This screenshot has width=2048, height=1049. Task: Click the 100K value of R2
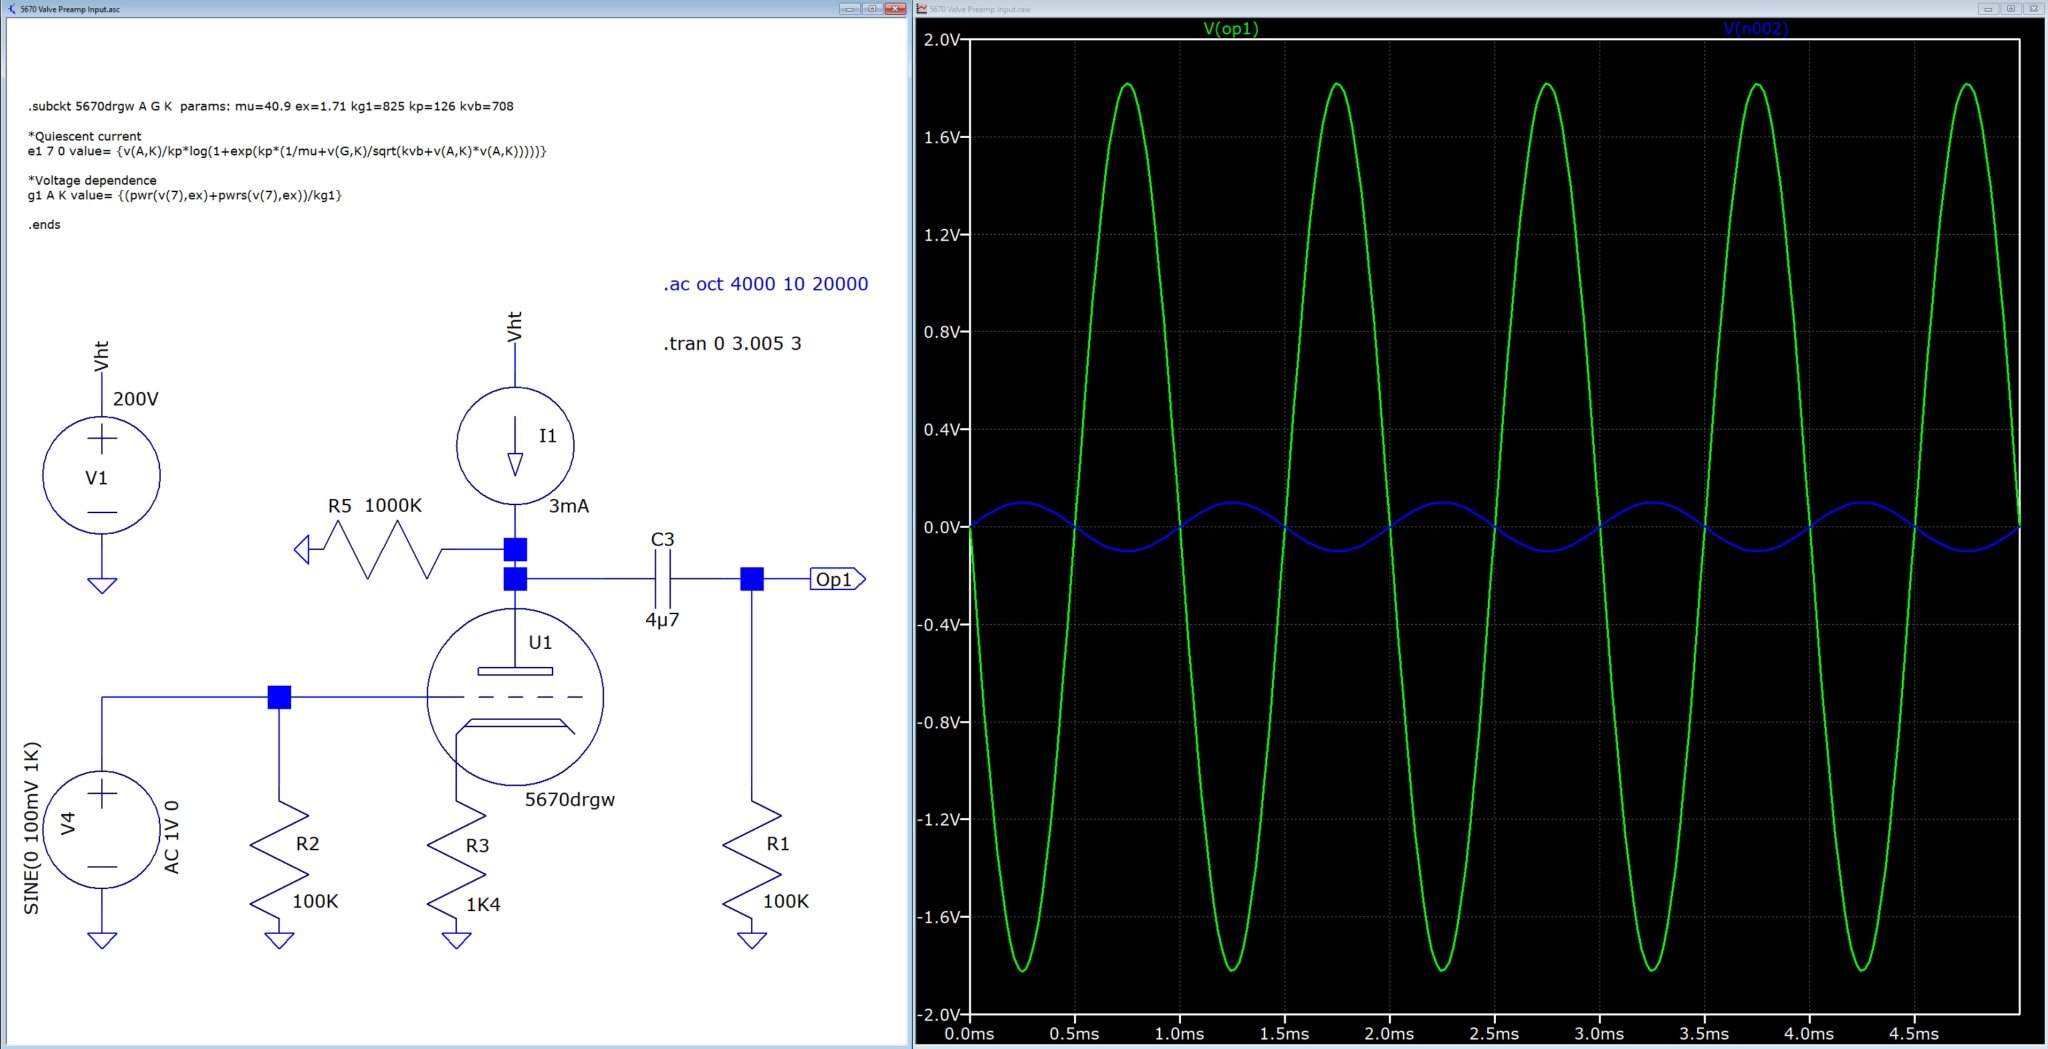[315, 902]
